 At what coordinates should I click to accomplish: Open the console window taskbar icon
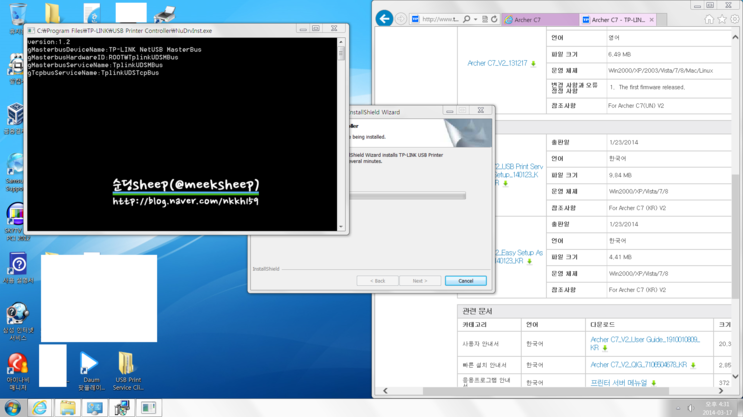point(149,408)
